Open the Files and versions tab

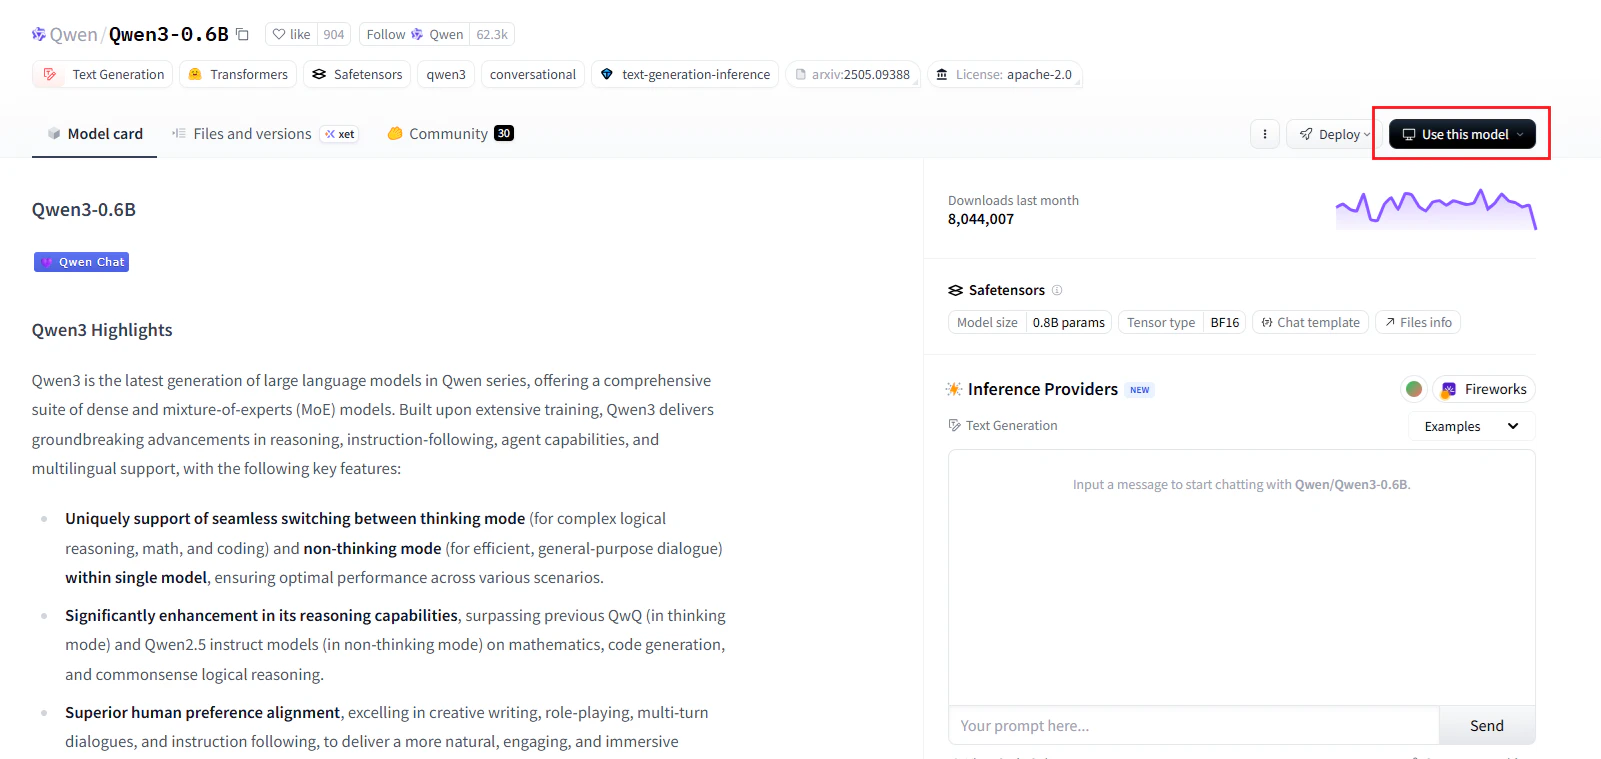[x=242, y=134]
